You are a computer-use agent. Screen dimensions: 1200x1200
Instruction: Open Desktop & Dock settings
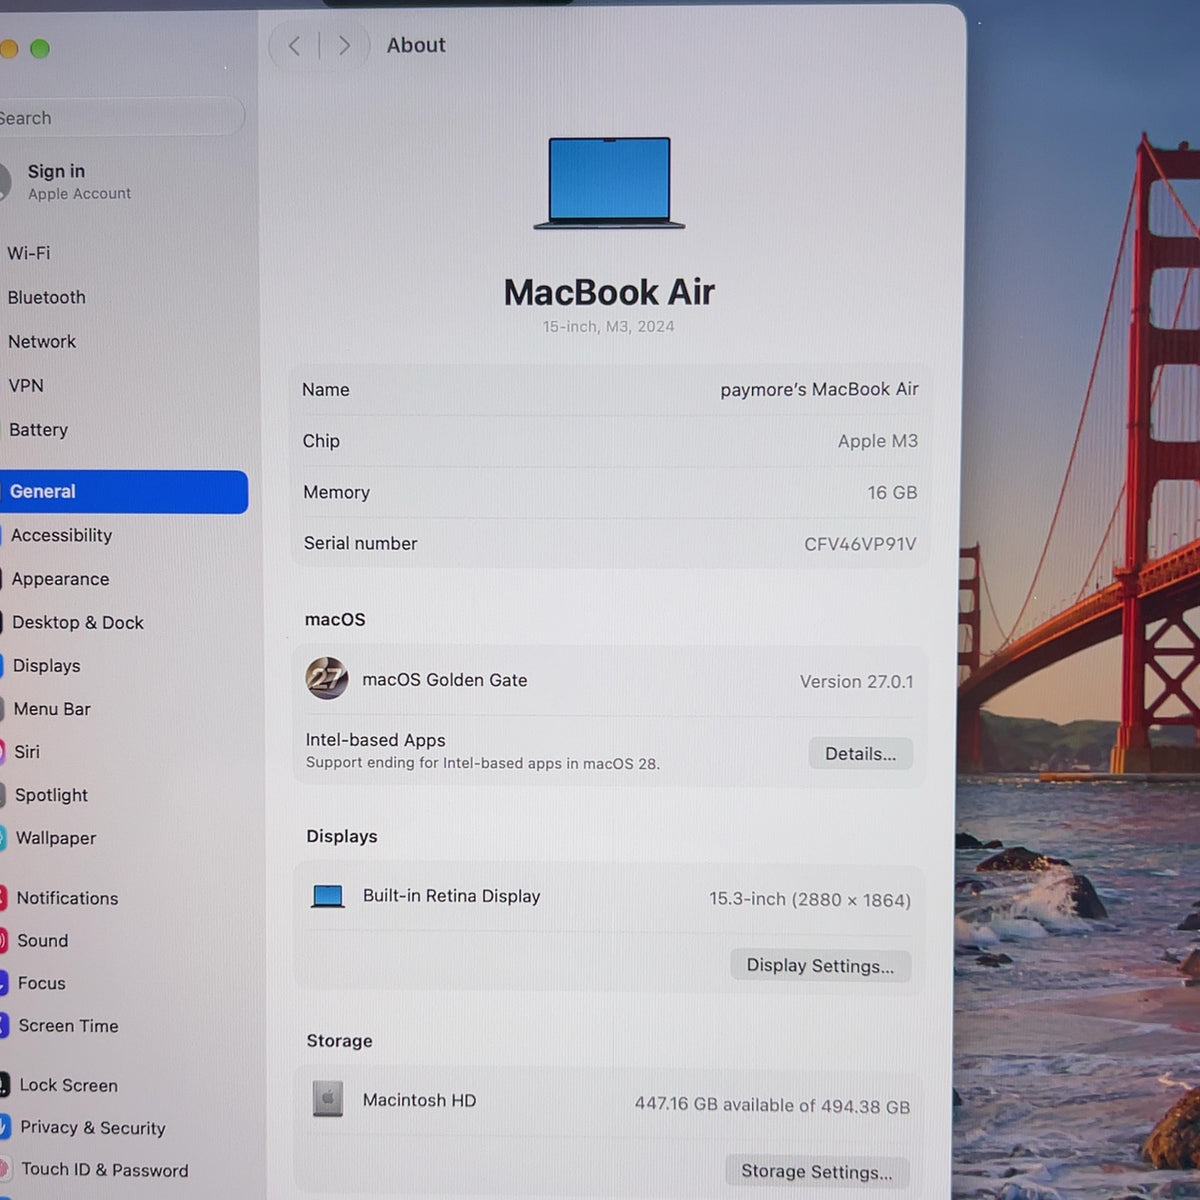(78, 622)
